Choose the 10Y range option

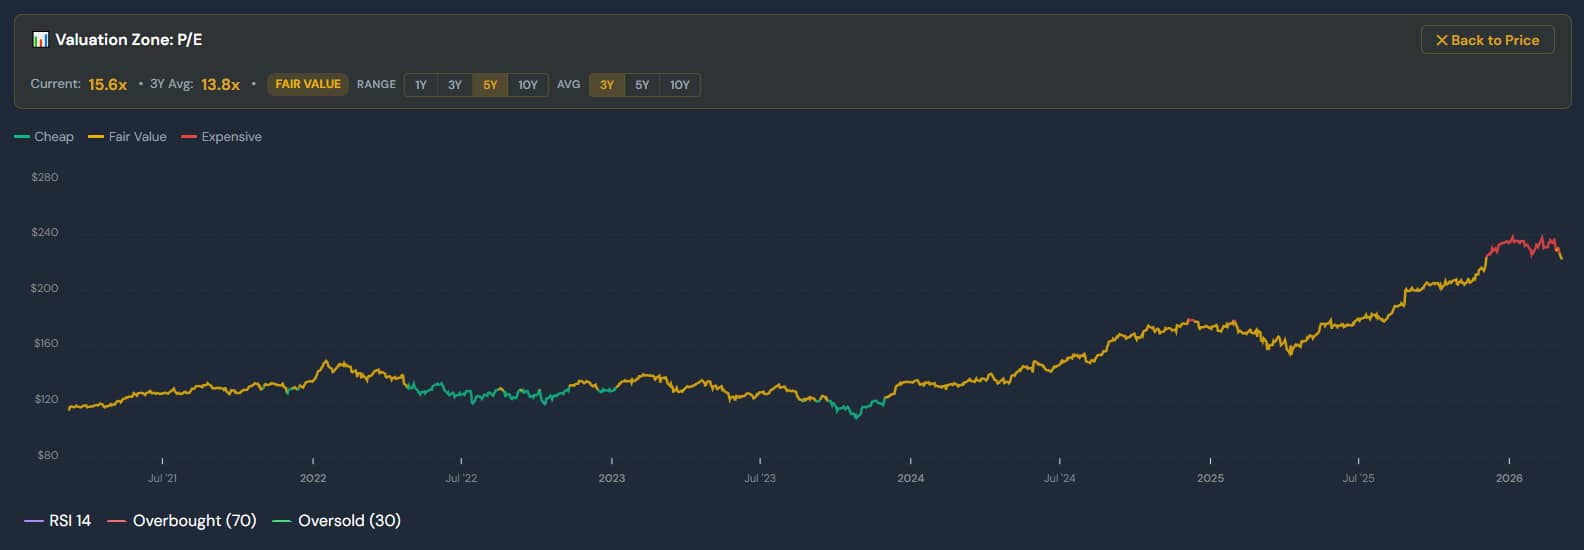click(x=528, y=85)
